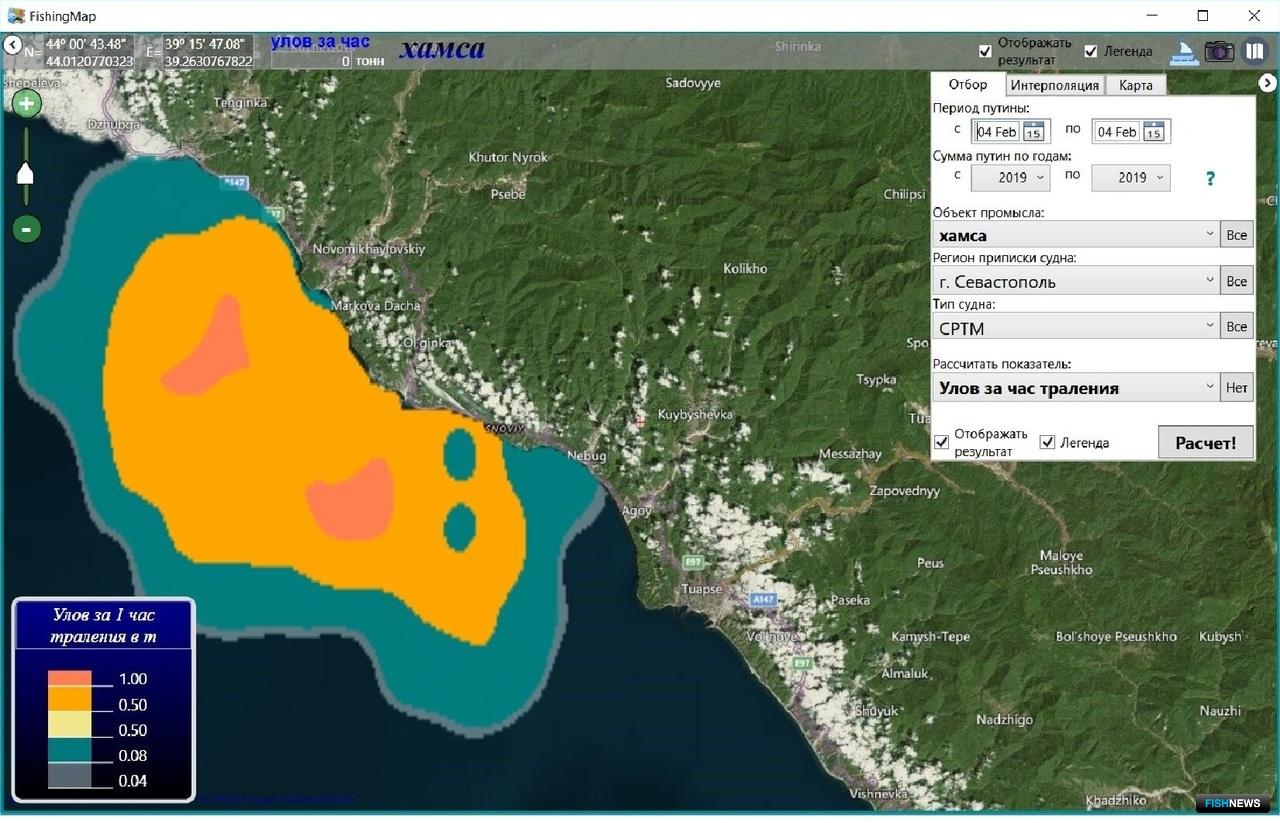Open the end date calendar picker
The height and width of the screenshot is (823, 1280).
pos(1153,131)
